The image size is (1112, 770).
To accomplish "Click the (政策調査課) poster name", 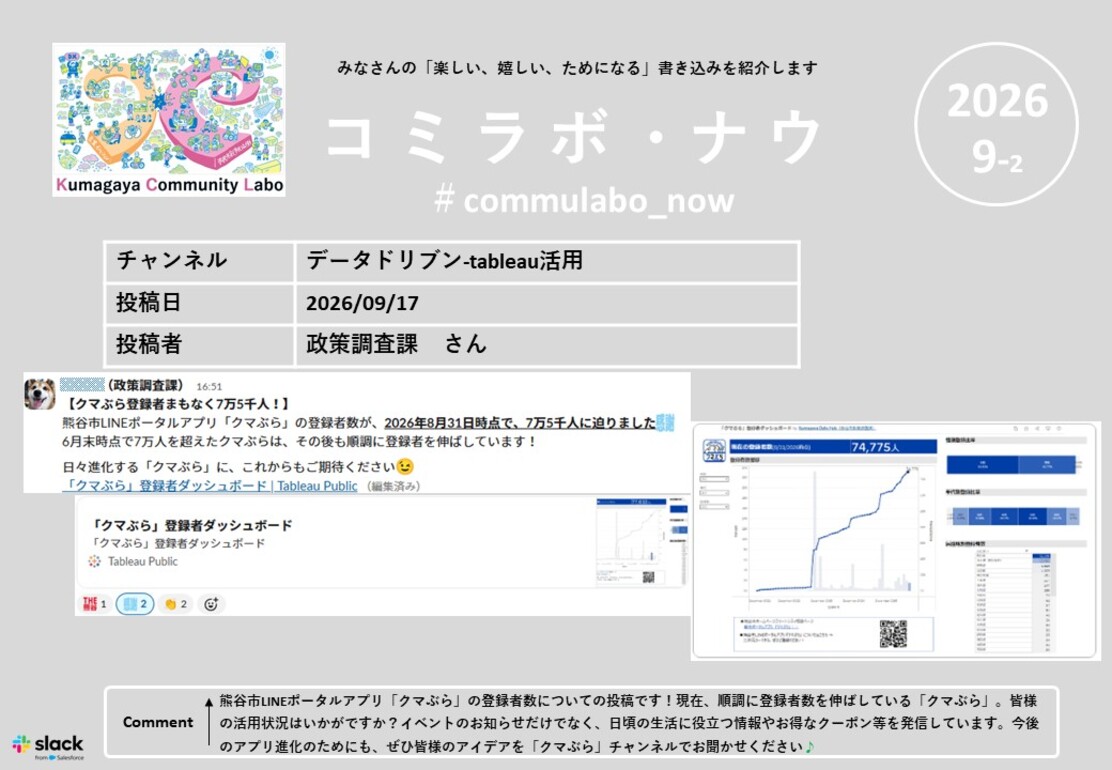I will coord(145,386).
